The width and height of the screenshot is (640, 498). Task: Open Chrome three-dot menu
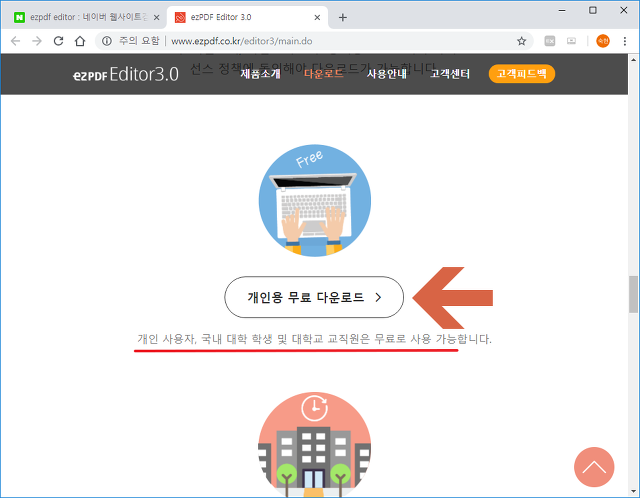(624, 41)
